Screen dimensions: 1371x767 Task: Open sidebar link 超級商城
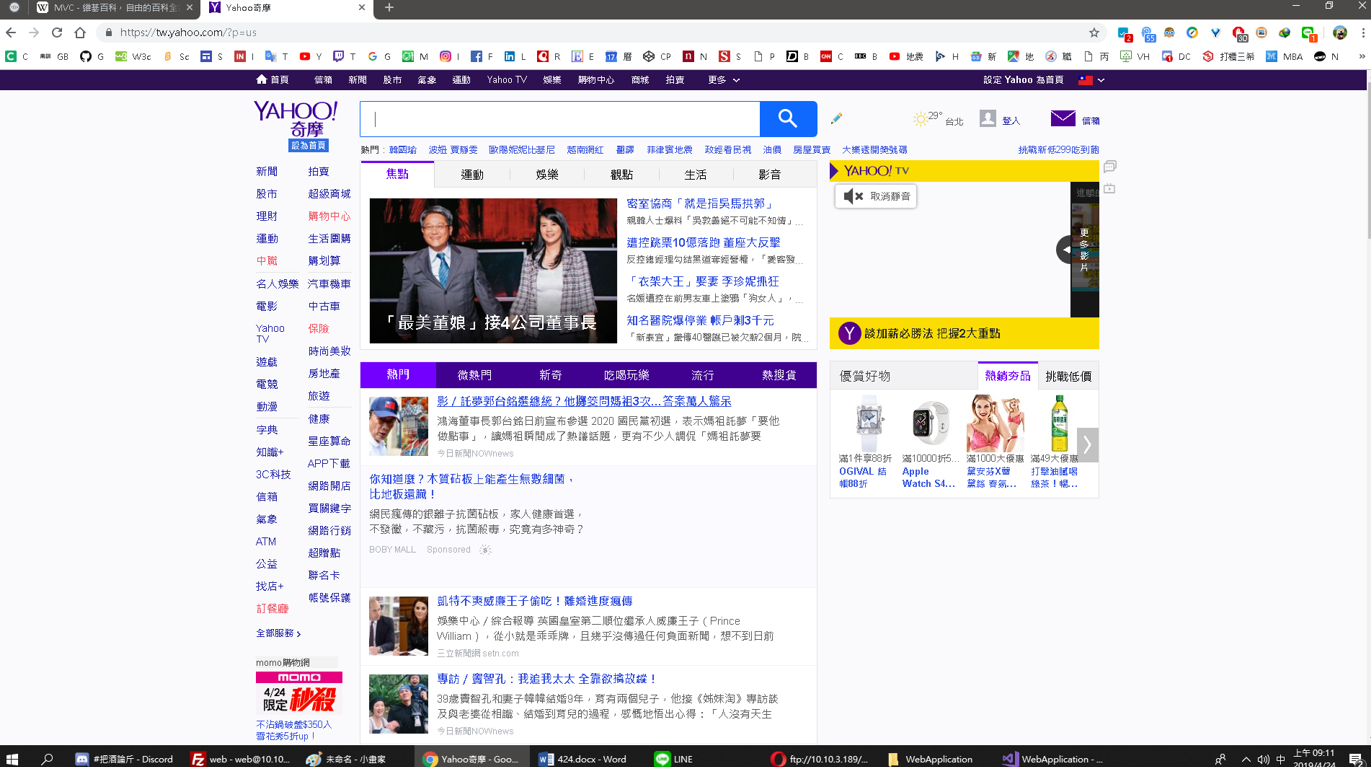(x=329, y=193)
